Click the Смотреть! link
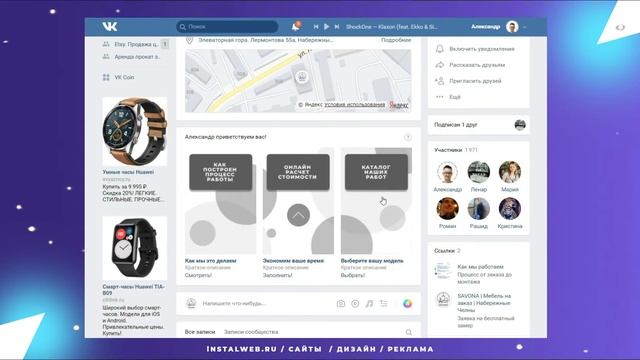 click(198, 276)
